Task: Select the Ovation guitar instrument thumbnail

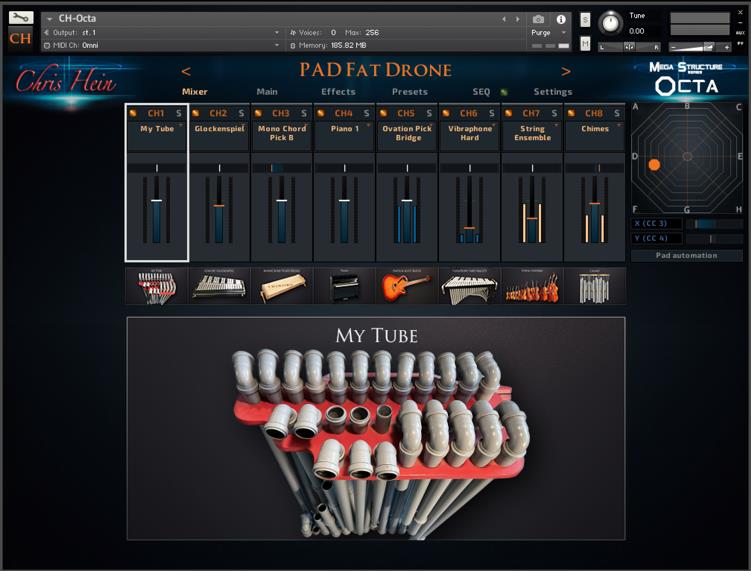Action: pos(406,286)
